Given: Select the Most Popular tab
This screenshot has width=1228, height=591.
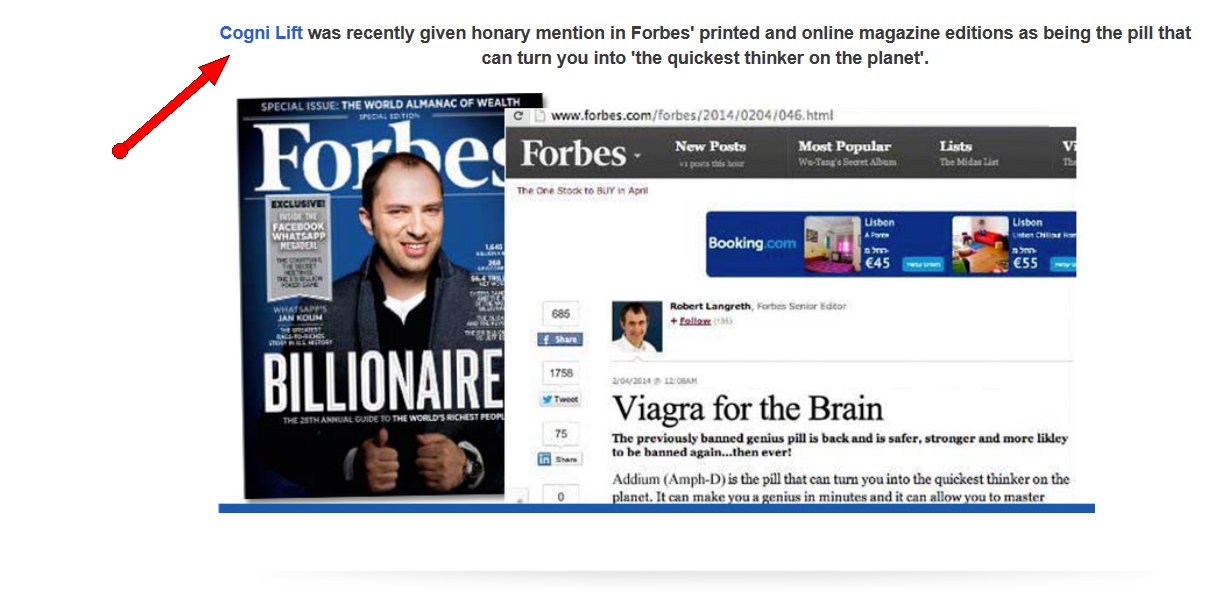Looking at the screenshot, I should [844, 146].
